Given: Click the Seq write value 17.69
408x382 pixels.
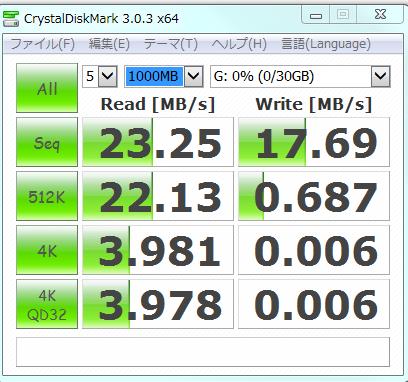Looking at the screenshot, I should pos(314,142).
